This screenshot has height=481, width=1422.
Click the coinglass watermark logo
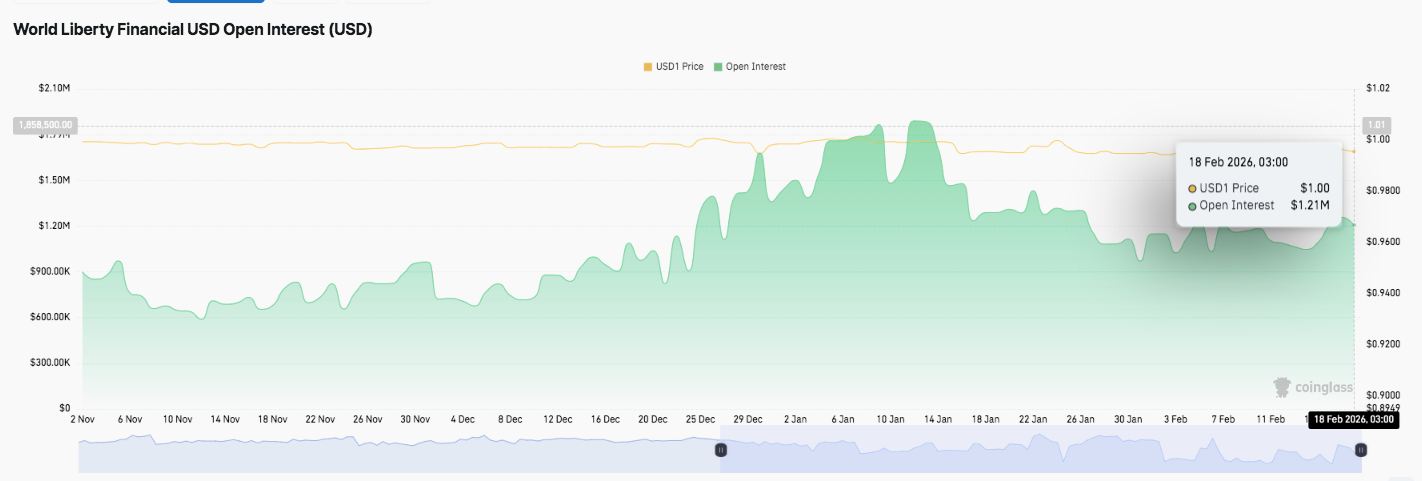(x=1312, y=387)
